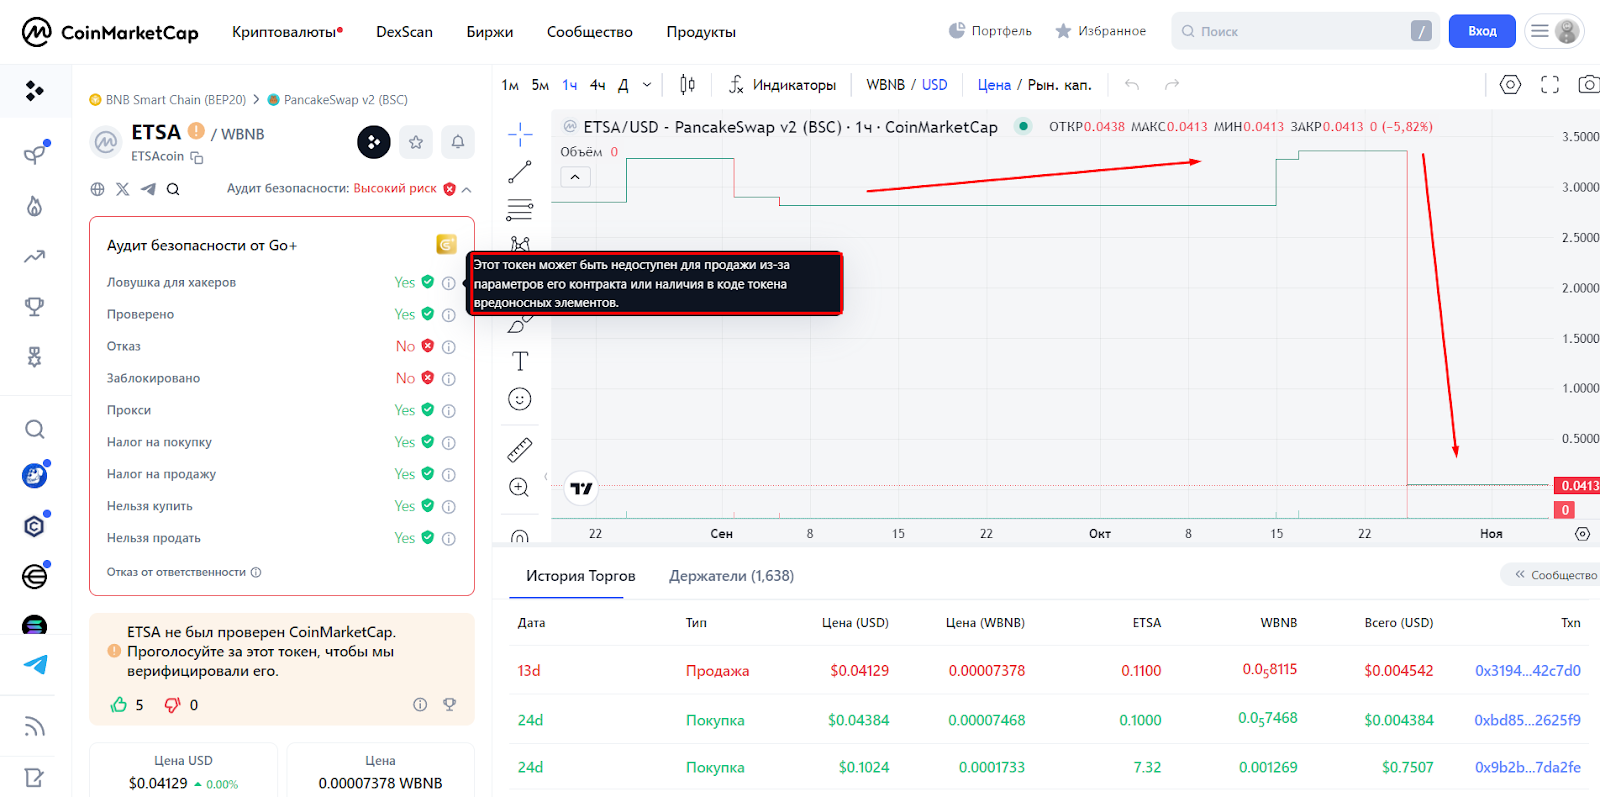1600x797 pixels.
Task: Add ETSA to watchlist star
Action: point(416,142)
